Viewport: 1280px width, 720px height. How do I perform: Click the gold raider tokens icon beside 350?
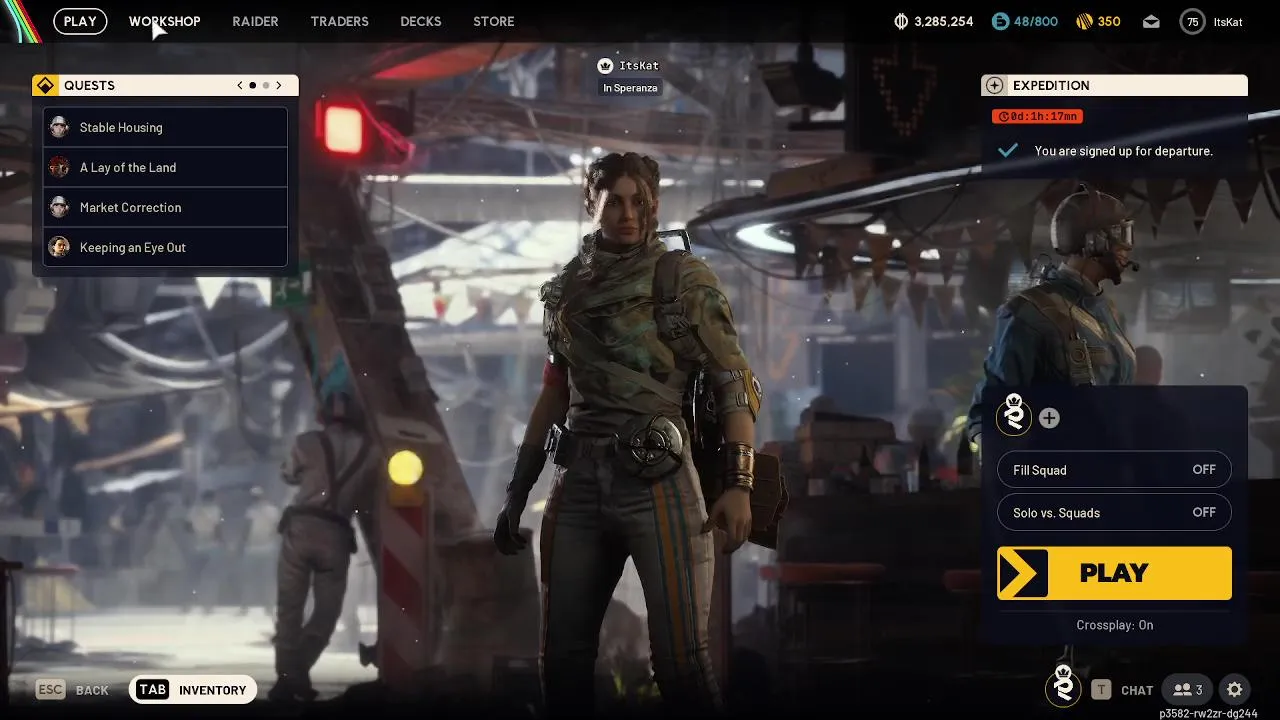point(1084,21)
